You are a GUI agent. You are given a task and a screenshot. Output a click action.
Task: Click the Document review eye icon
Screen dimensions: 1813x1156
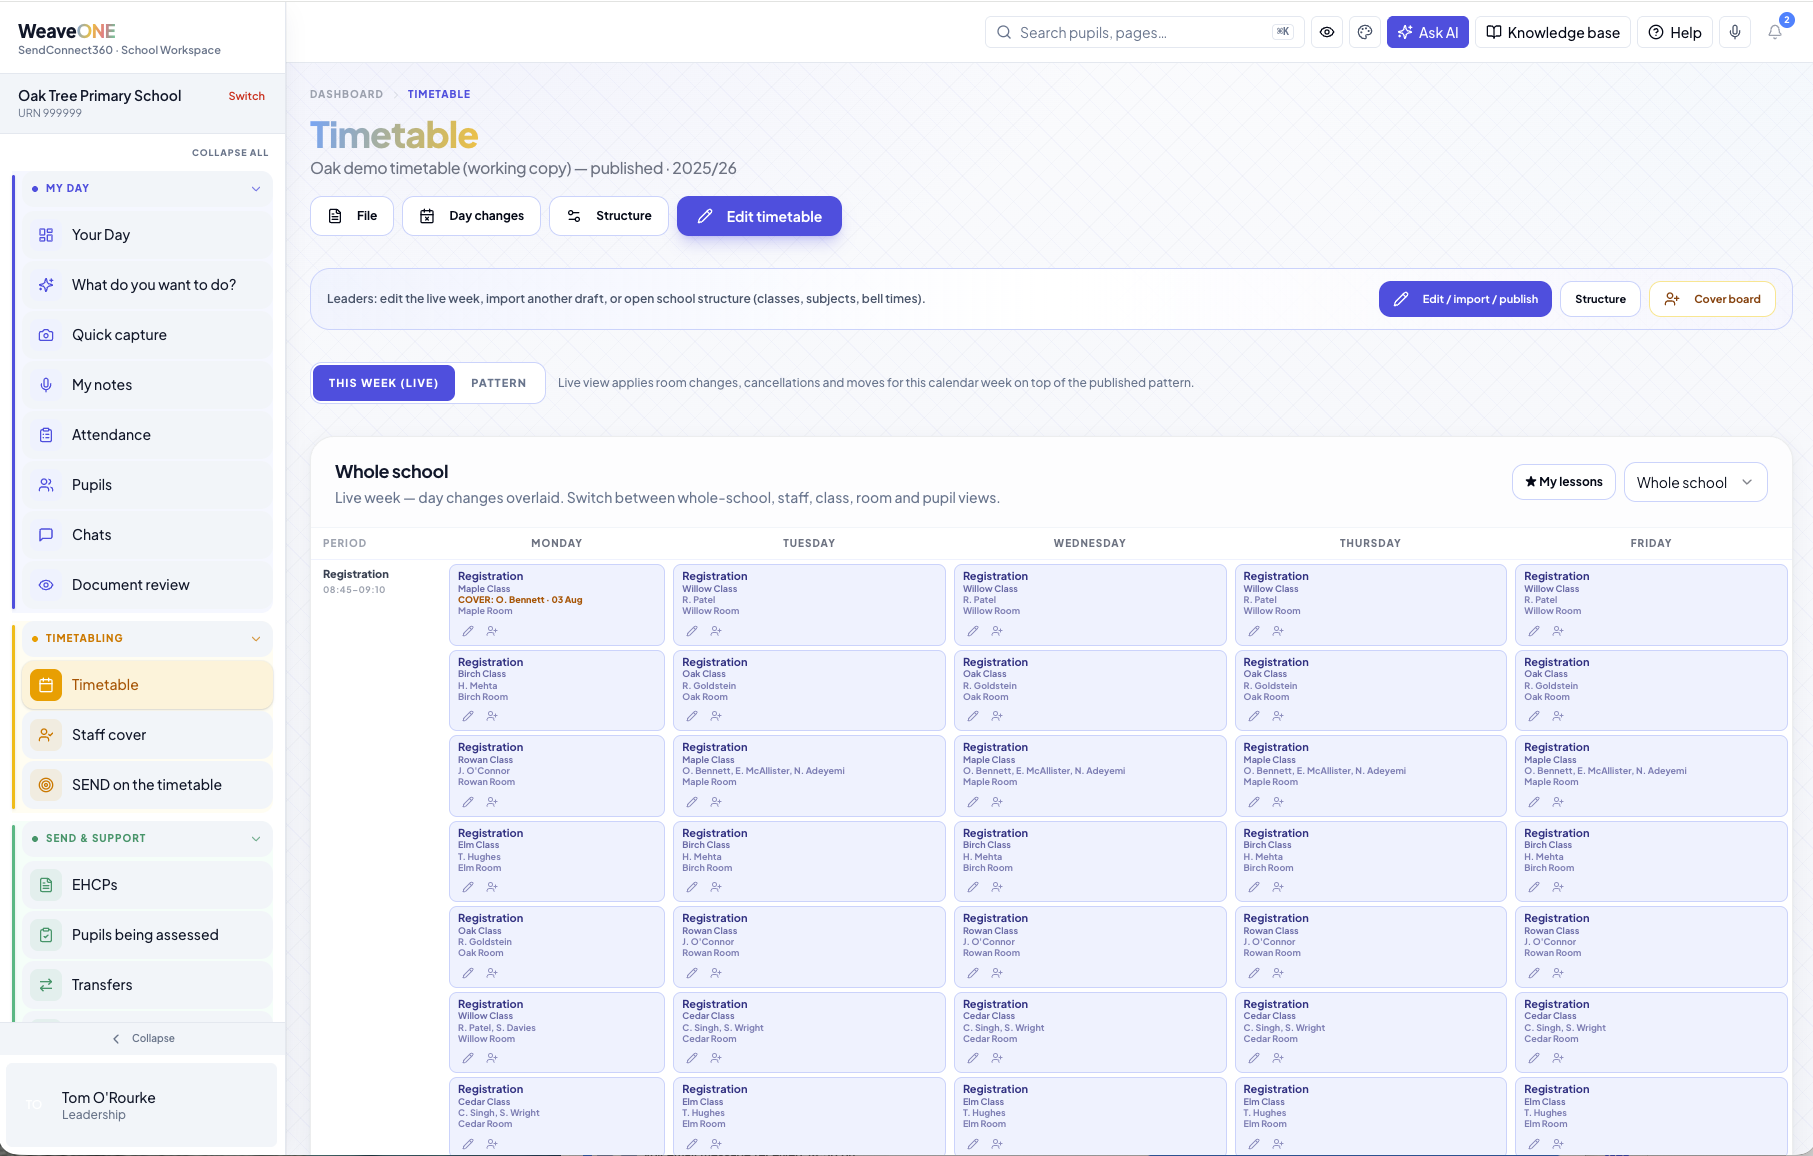(x=46, y=585)
